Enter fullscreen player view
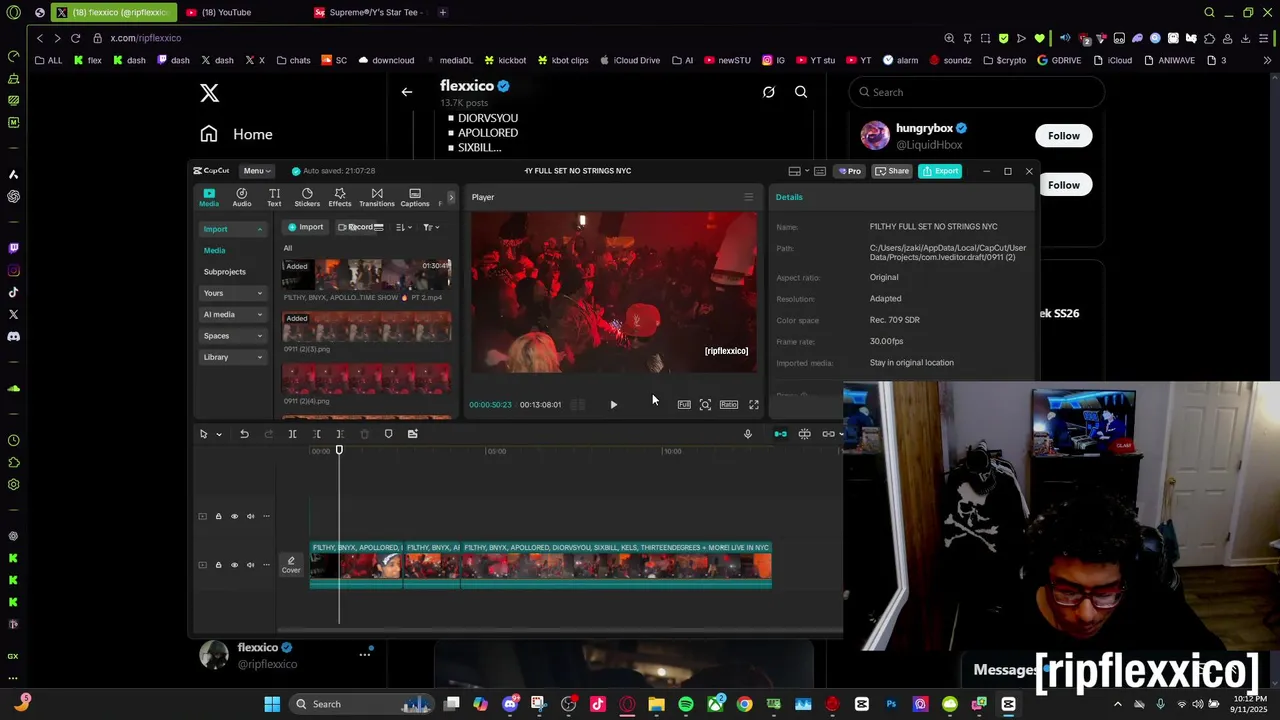1280x720 pixels. (754, 405)
